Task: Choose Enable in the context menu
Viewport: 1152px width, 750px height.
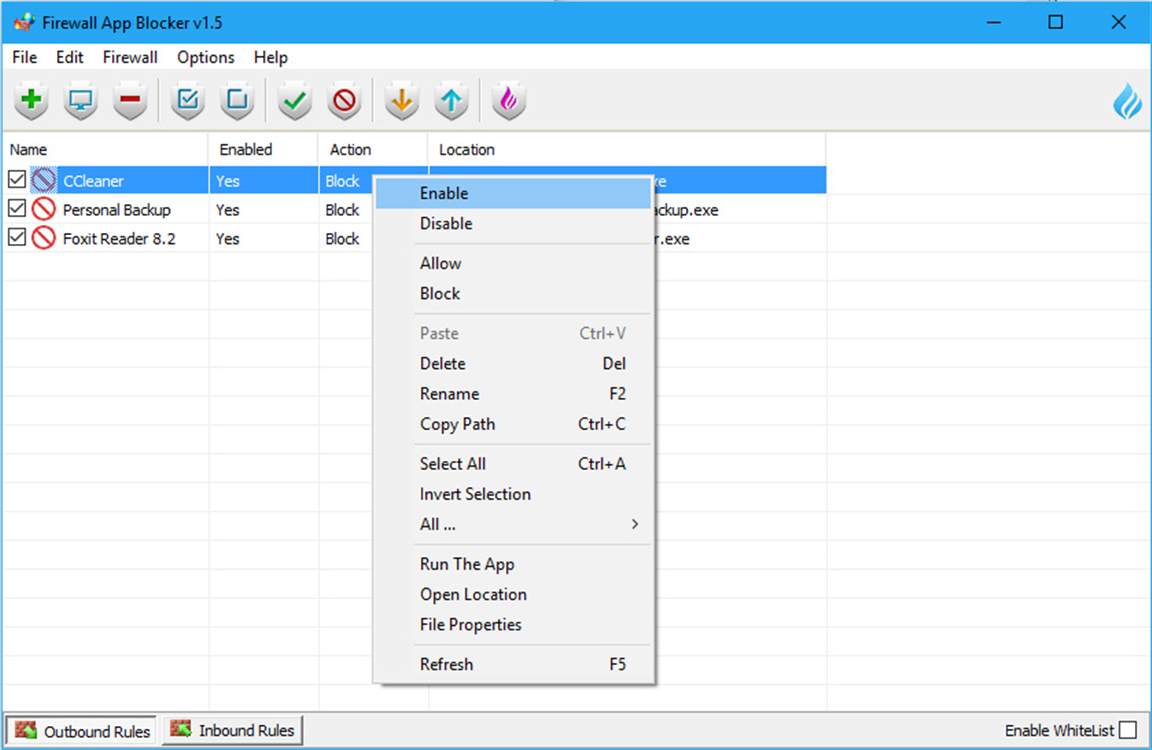Action: (514, 193)
